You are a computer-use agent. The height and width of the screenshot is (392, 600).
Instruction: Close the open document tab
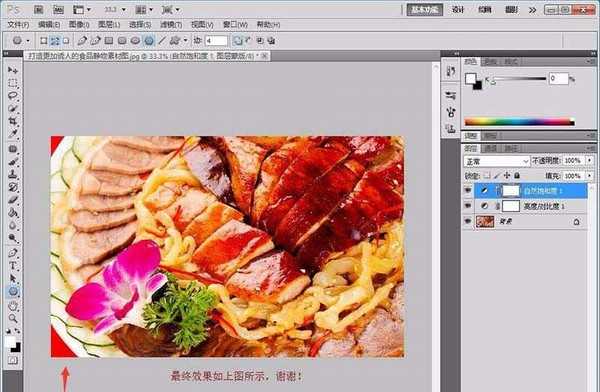264,56
